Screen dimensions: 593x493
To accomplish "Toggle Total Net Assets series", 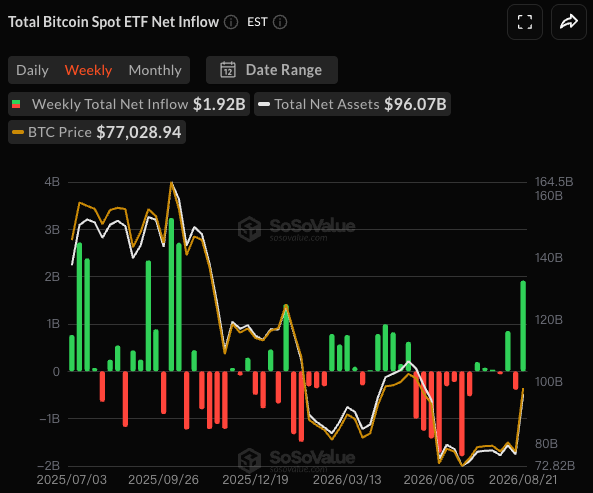I will click(x=352, y=104).
